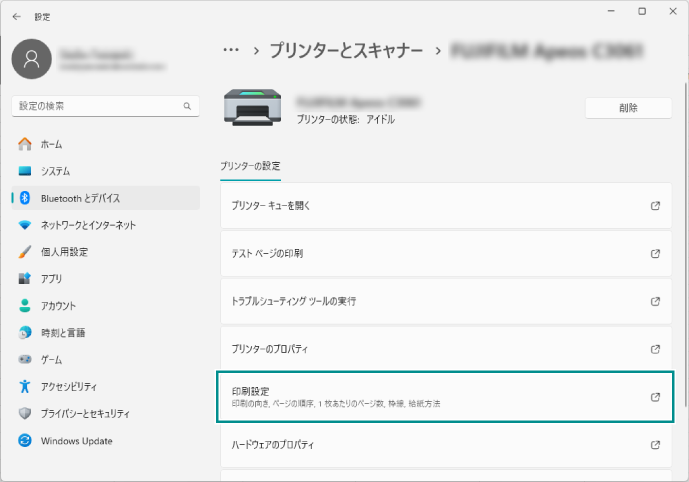Click the user profile avatar
689x482 pixels.
31,59
